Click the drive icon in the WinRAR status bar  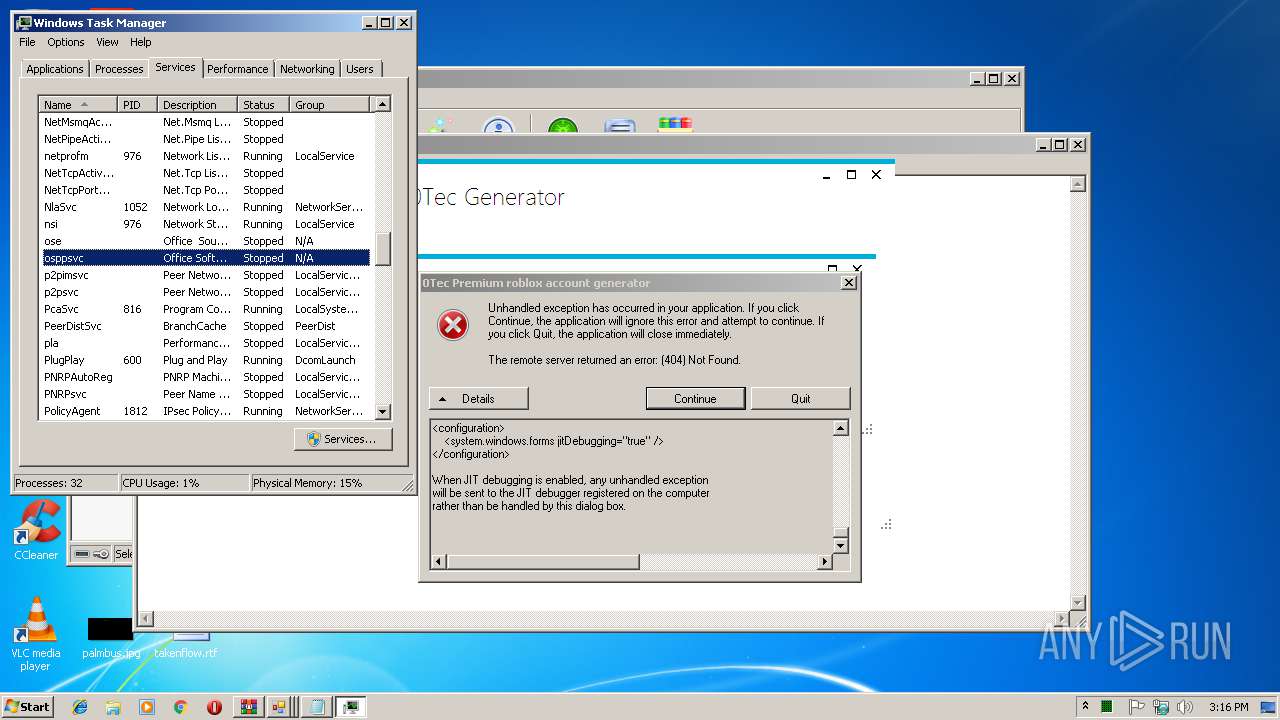pyautogui.click(x=82, y=553)
